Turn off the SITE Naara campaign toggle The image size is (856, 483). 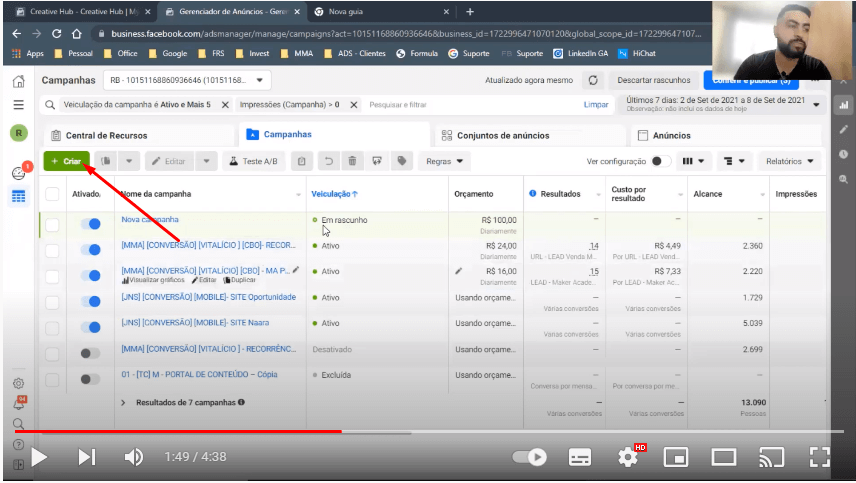(91, 327)
